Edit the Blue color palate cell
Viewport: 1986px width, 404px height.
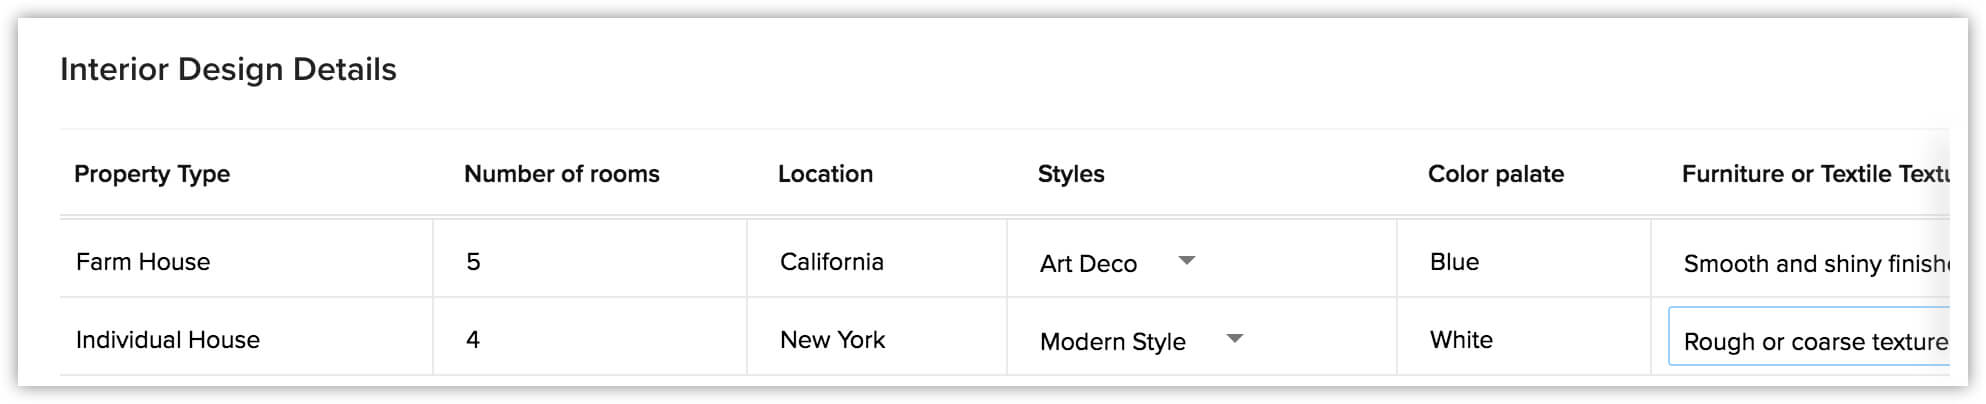[1524, 261]
